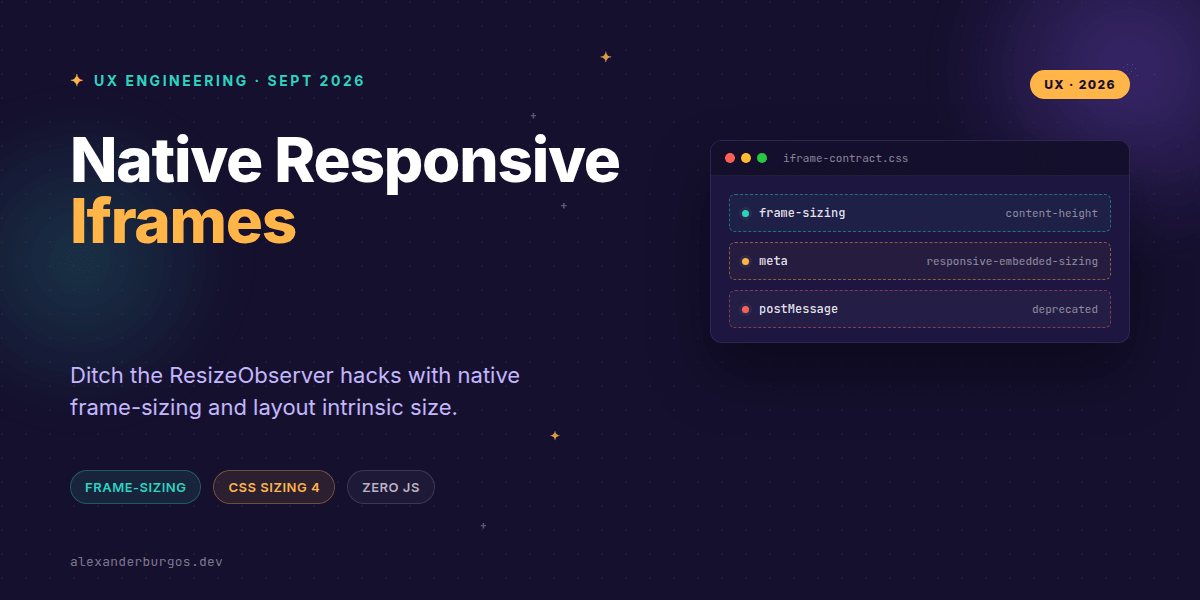Open the alexanderburgos.dev link
The image size is (1200, 600).
[x=147, y=562]
